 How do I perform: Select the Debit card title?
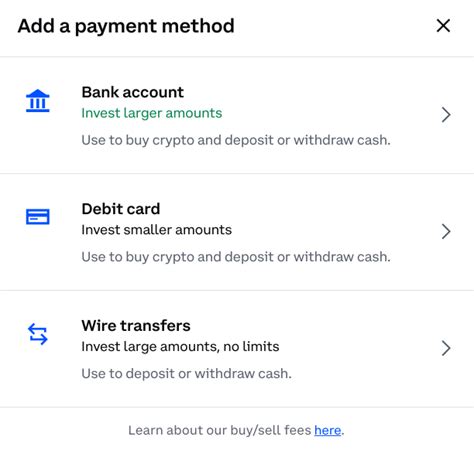click(x=121, y=209)
